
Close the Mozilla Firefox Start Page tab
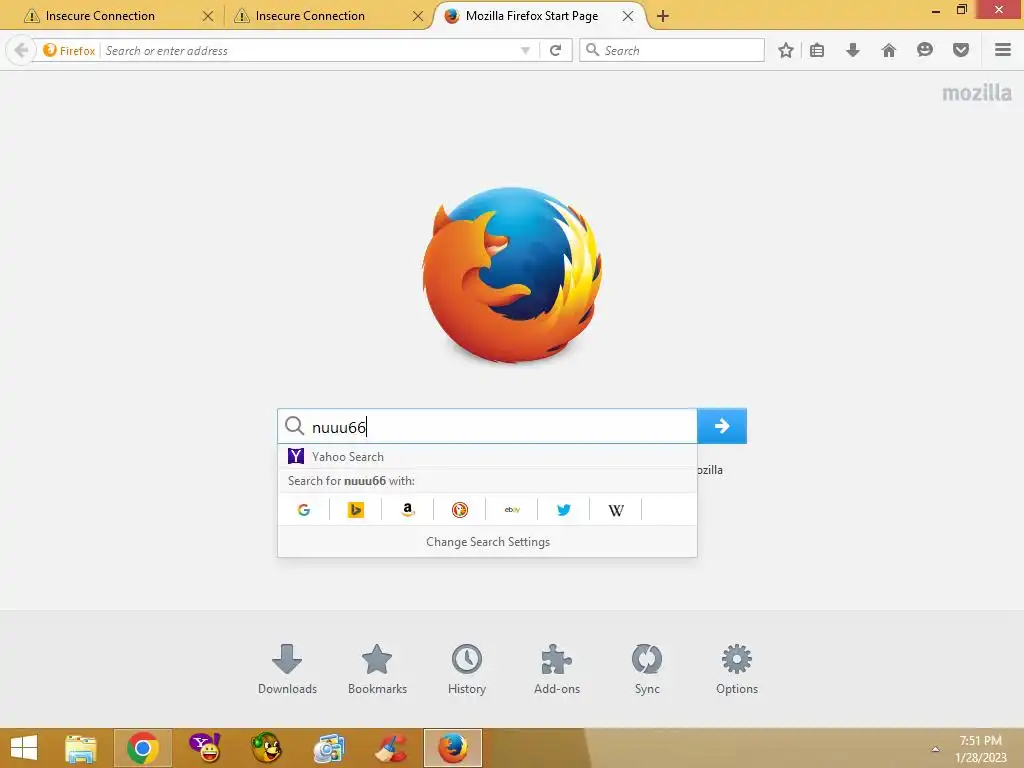point(628,16)
